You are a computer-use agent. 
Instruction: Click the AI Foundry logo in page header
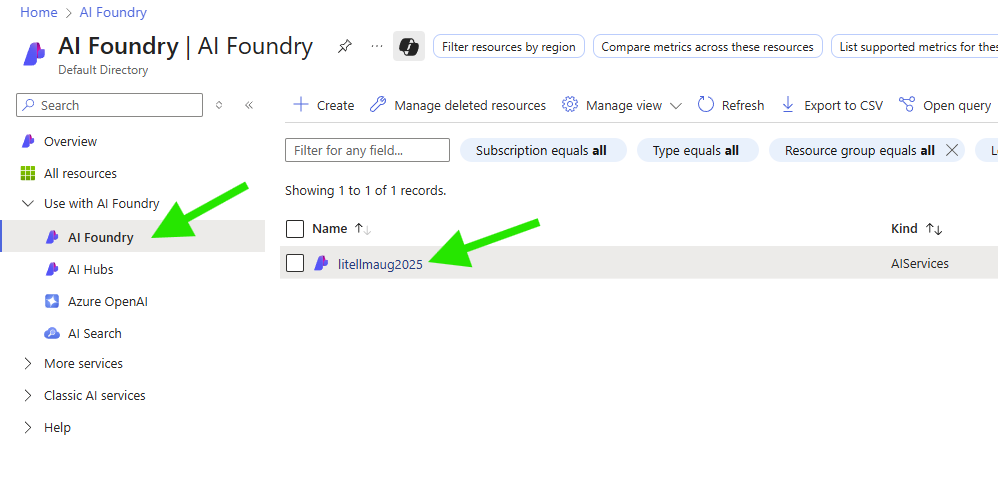[x=34, y=52]
